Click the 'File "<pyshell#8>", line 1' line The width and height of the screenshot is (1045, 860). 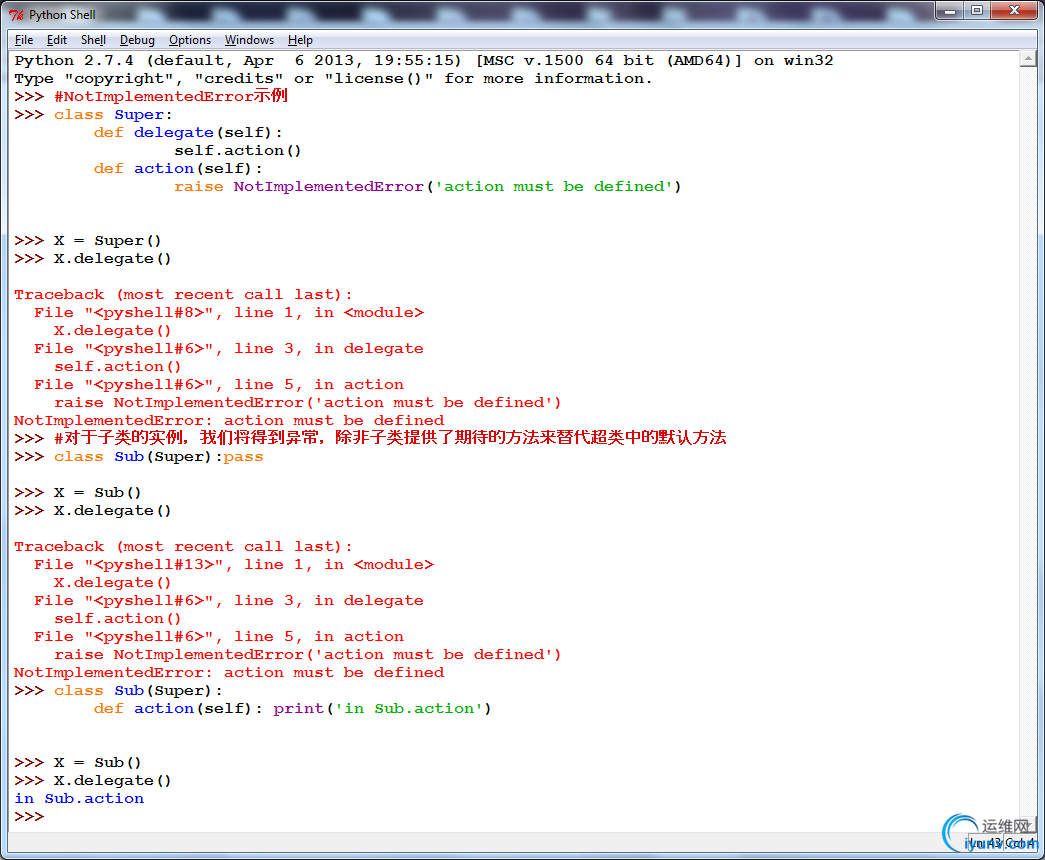[229, 313]
